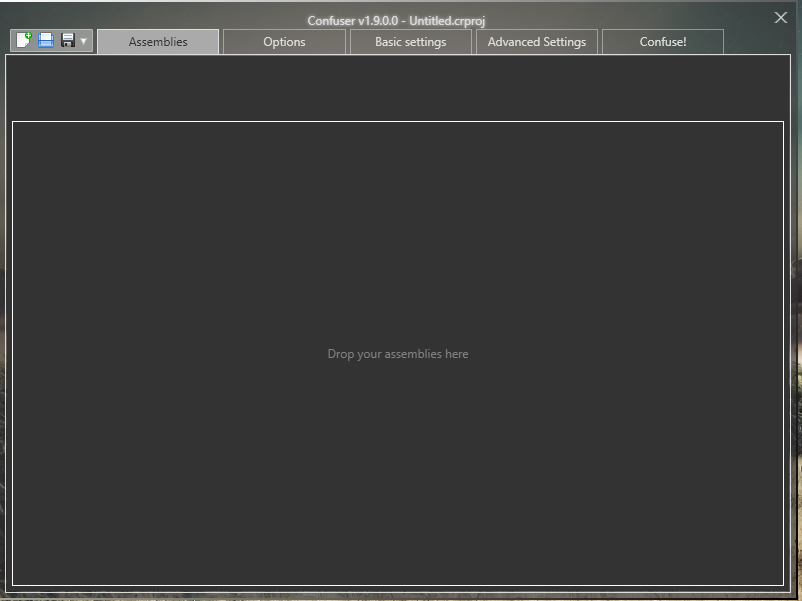Switch to the Assemblies tab

pos(158,41)
